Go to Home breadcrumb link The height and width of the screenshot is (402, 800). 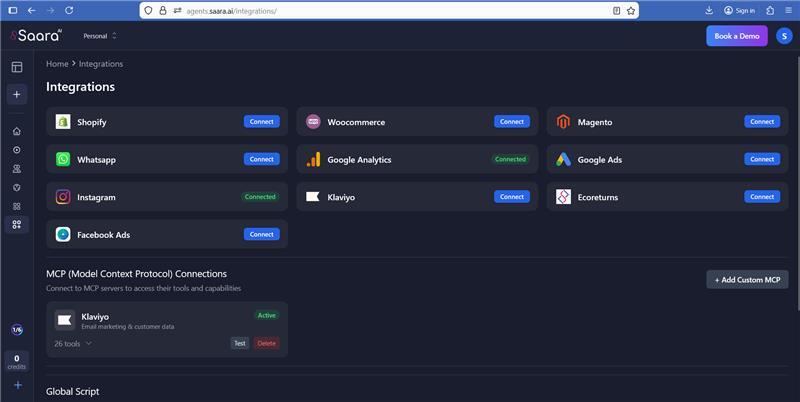[57, 64]
